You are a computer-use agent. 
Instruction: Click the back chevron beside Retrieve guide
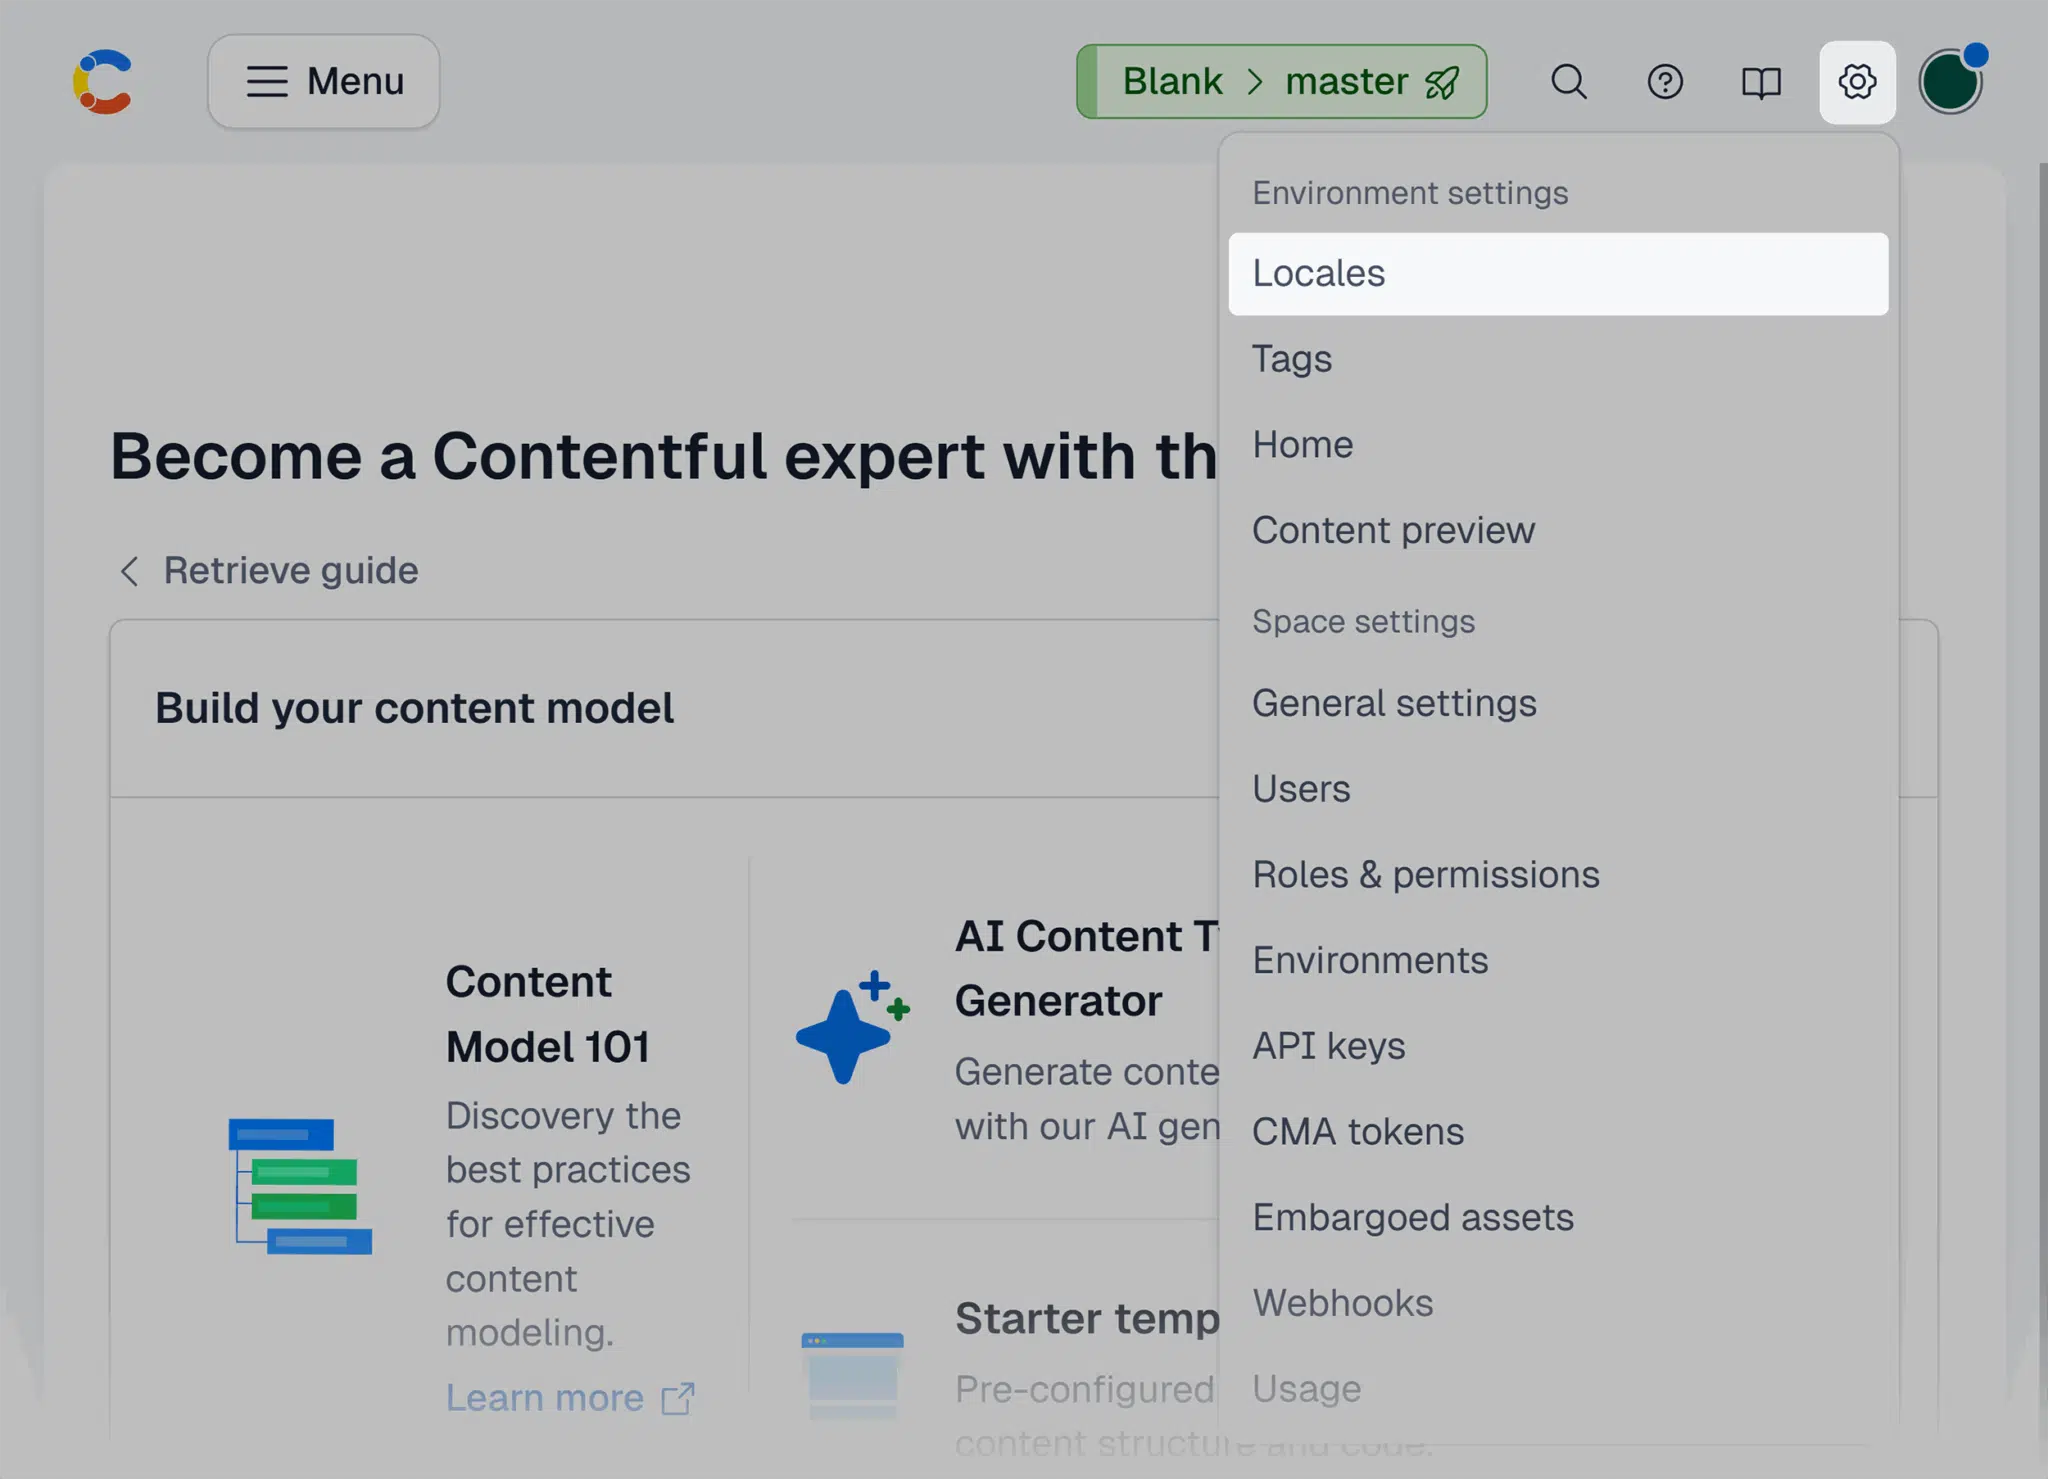click(129, 571)
